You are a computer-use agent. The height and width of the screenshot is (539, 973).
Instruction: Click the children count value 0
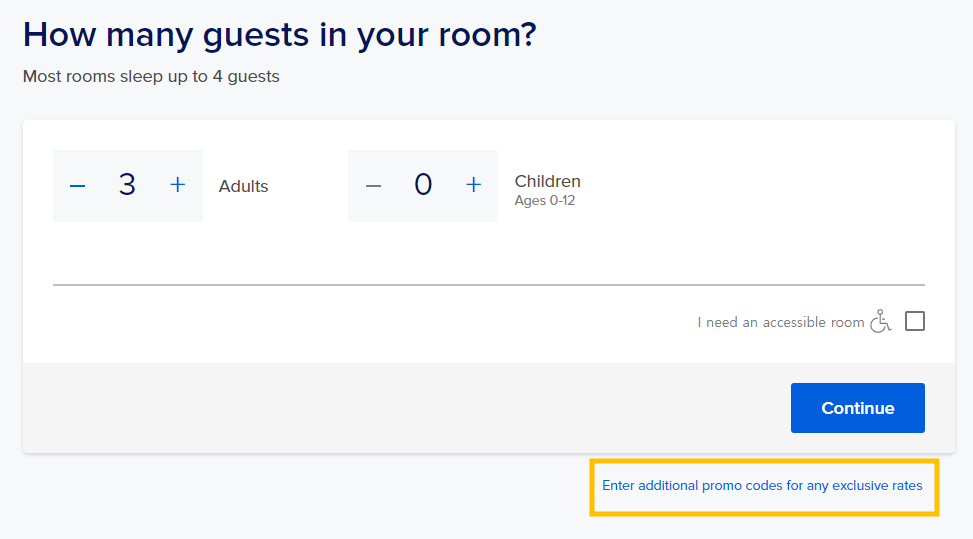coord(423,185)
